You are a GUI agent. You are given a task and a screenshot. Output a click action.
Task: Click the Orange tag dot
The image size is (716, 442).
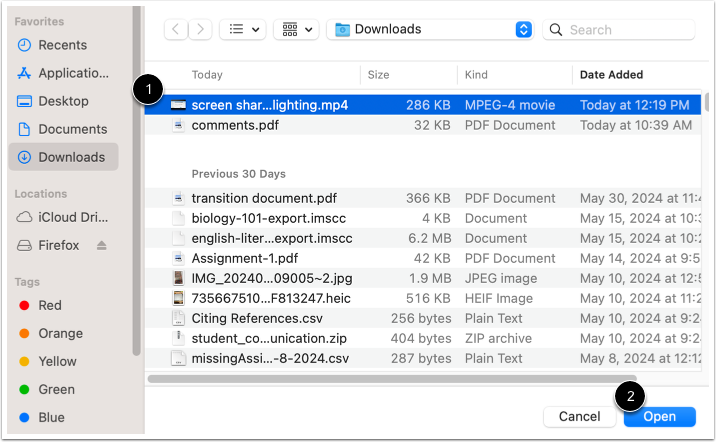click(x=24, y=334)
